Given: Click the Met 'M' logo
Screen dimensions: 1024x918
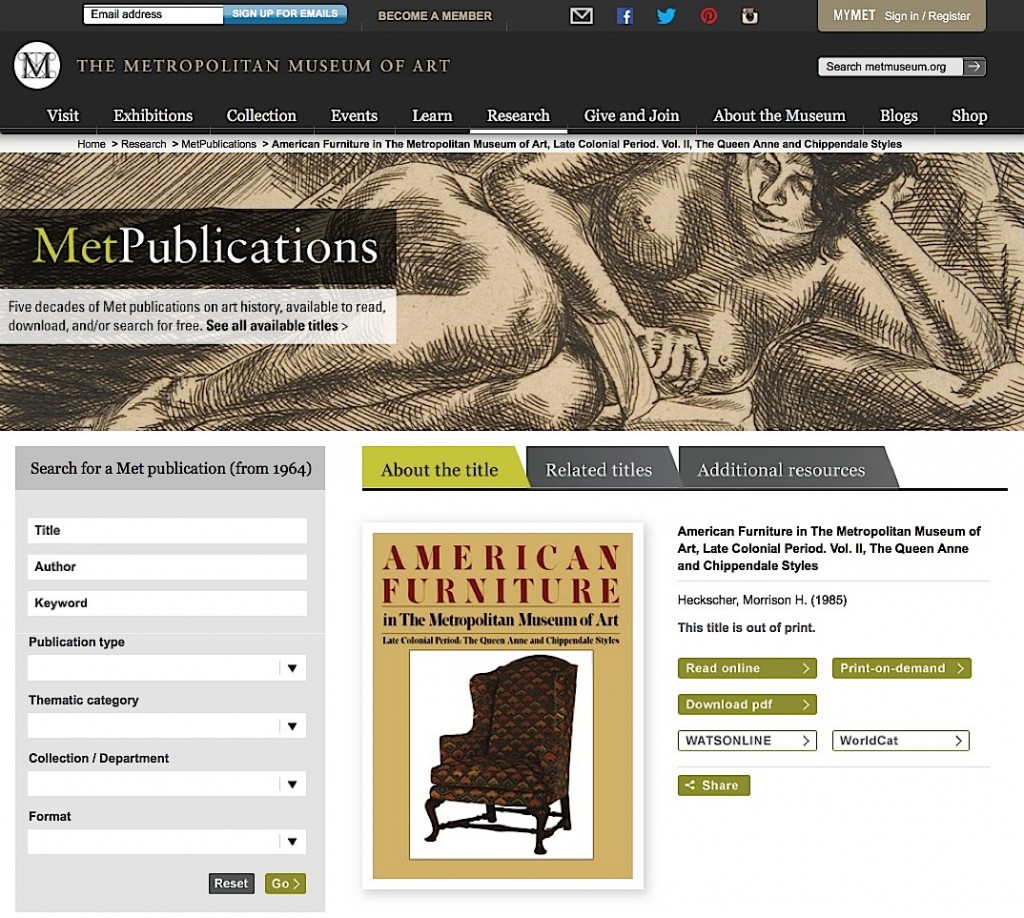Looking at the screenshot, I should click(x=37, y=65).
